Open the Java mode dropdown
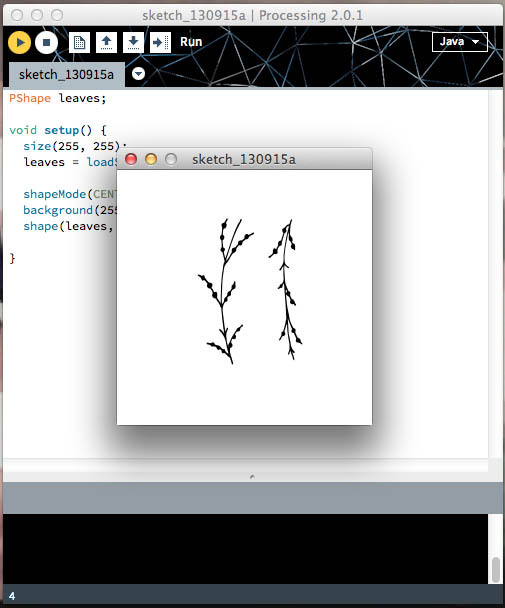The width and height of the screenshot is (505, 608). coord(460,41)
